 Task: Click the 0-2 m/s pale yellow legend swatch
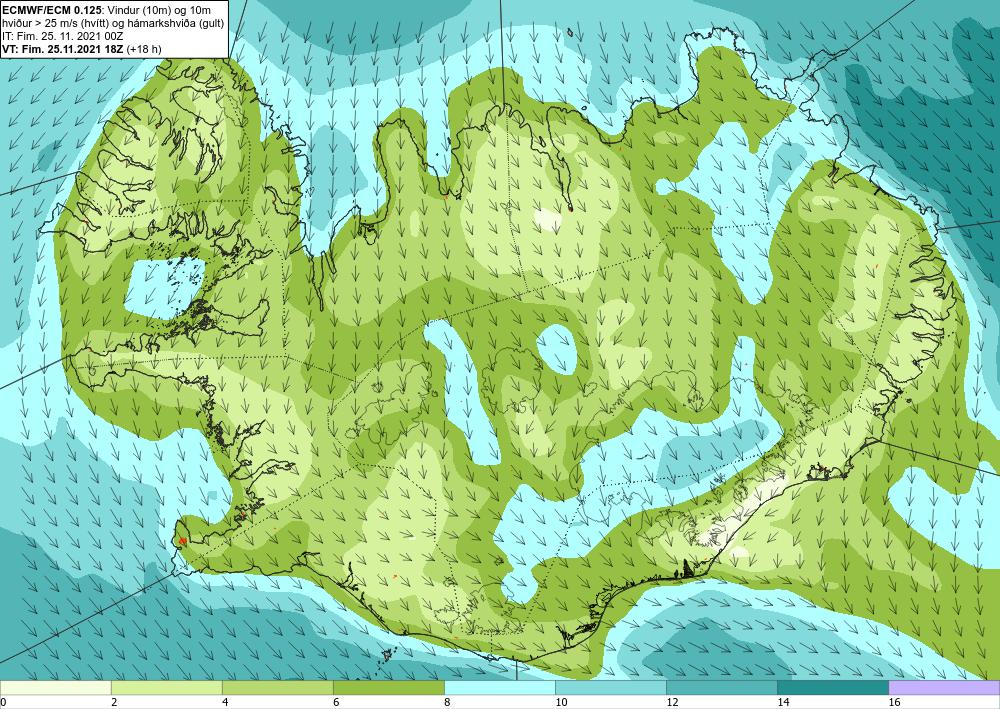click(x=55, y=688)
